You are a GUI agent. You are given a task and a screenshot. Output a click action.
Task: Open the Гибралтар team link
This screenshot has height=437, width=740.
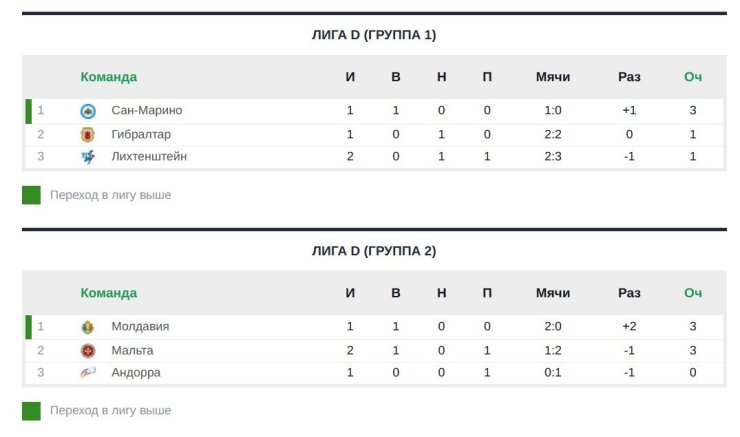[141, 134]
